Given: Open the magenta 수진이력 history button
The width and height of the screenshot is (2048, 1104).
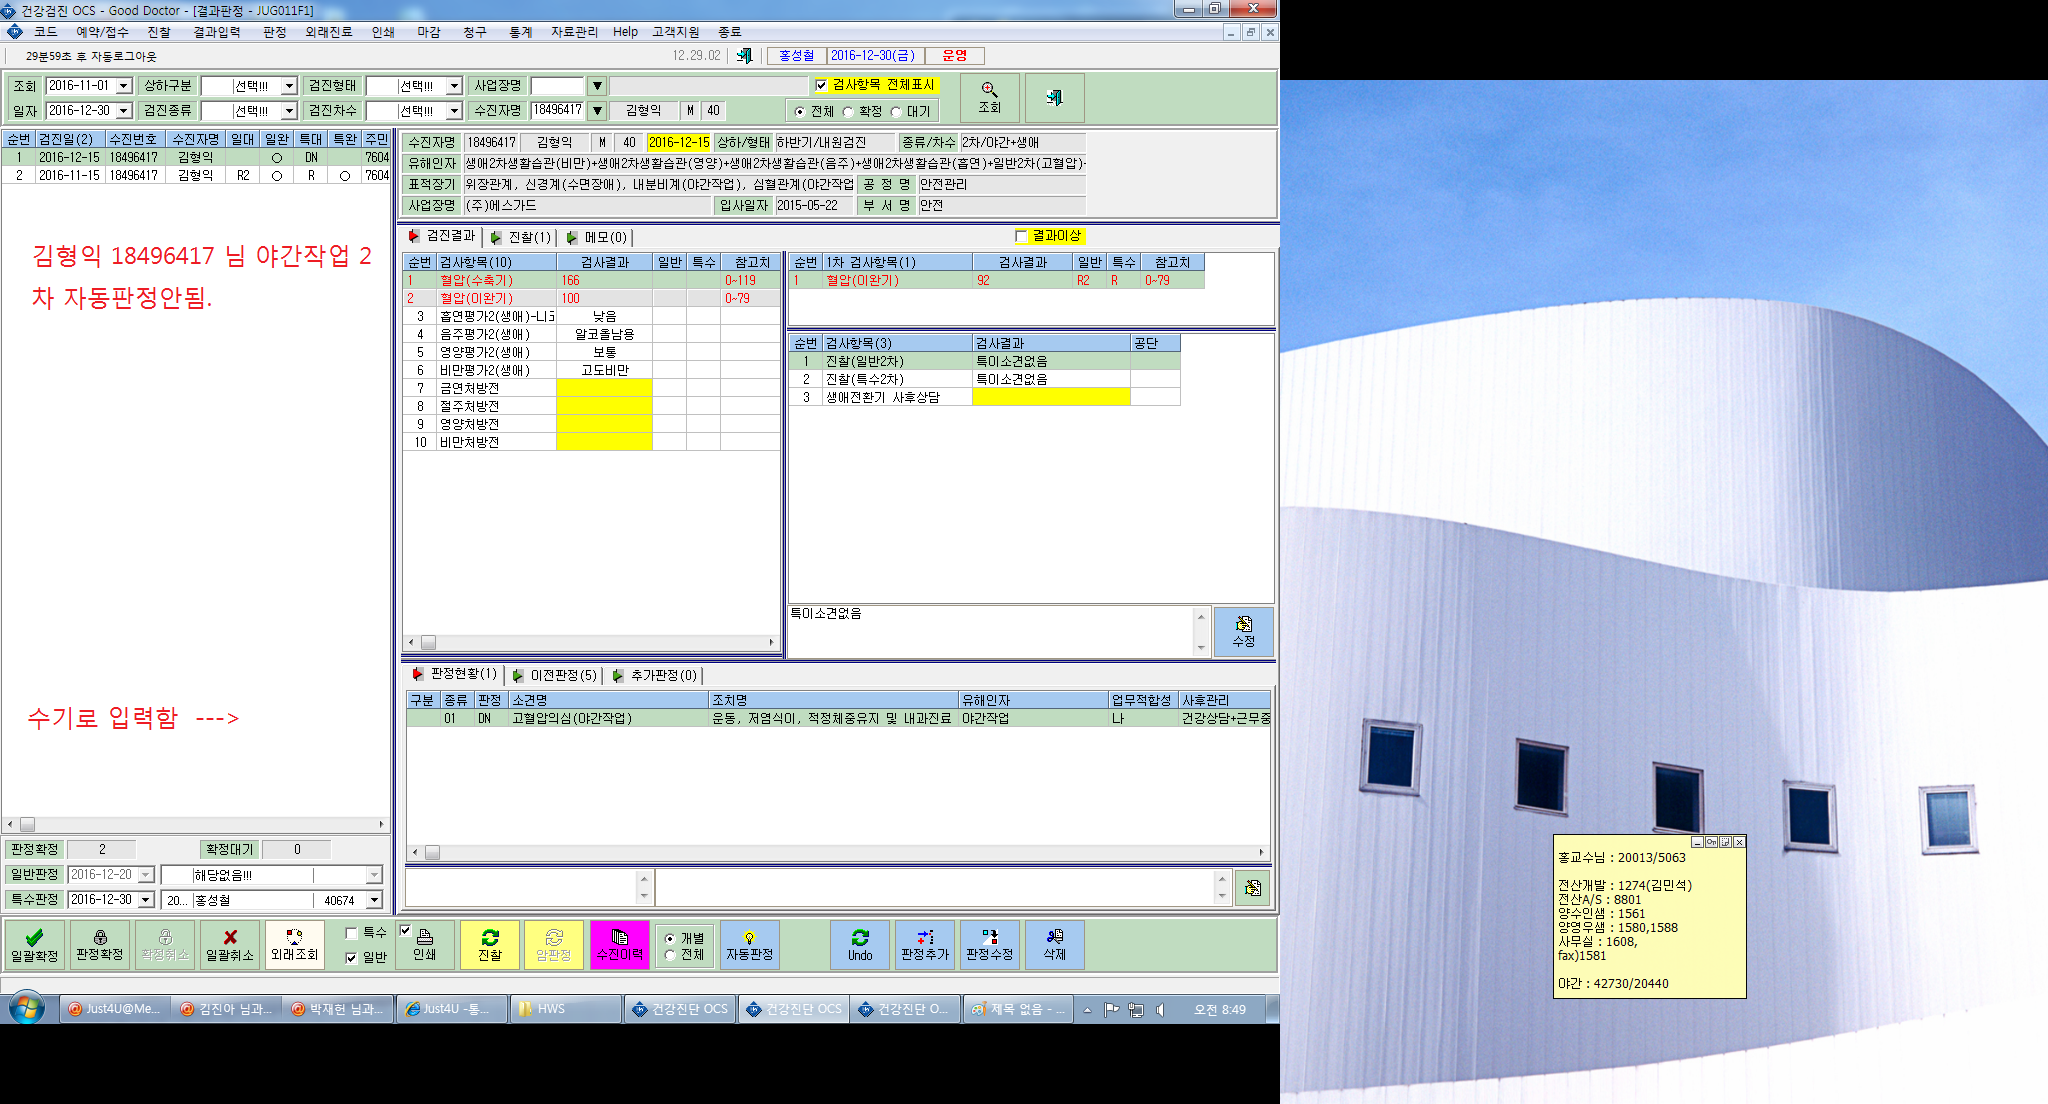Looking at the screenshot, I should [x=620, y=945].
